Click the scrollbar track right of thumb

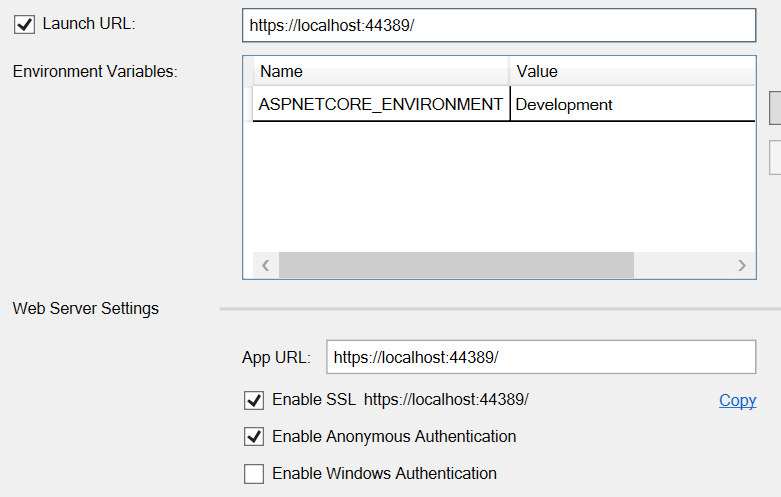pyautogui.click(x=680, y=265)
